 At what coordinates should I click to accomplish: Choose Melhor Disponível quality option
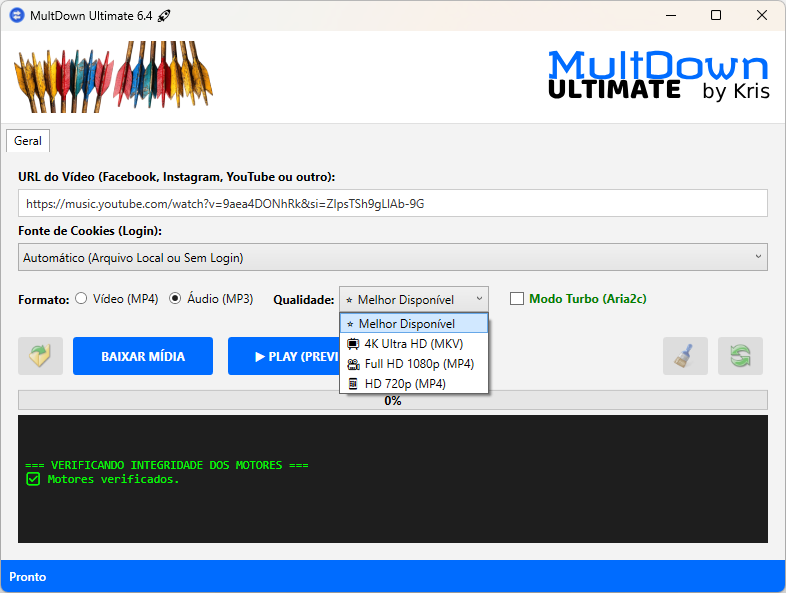[x=414, y=323]
